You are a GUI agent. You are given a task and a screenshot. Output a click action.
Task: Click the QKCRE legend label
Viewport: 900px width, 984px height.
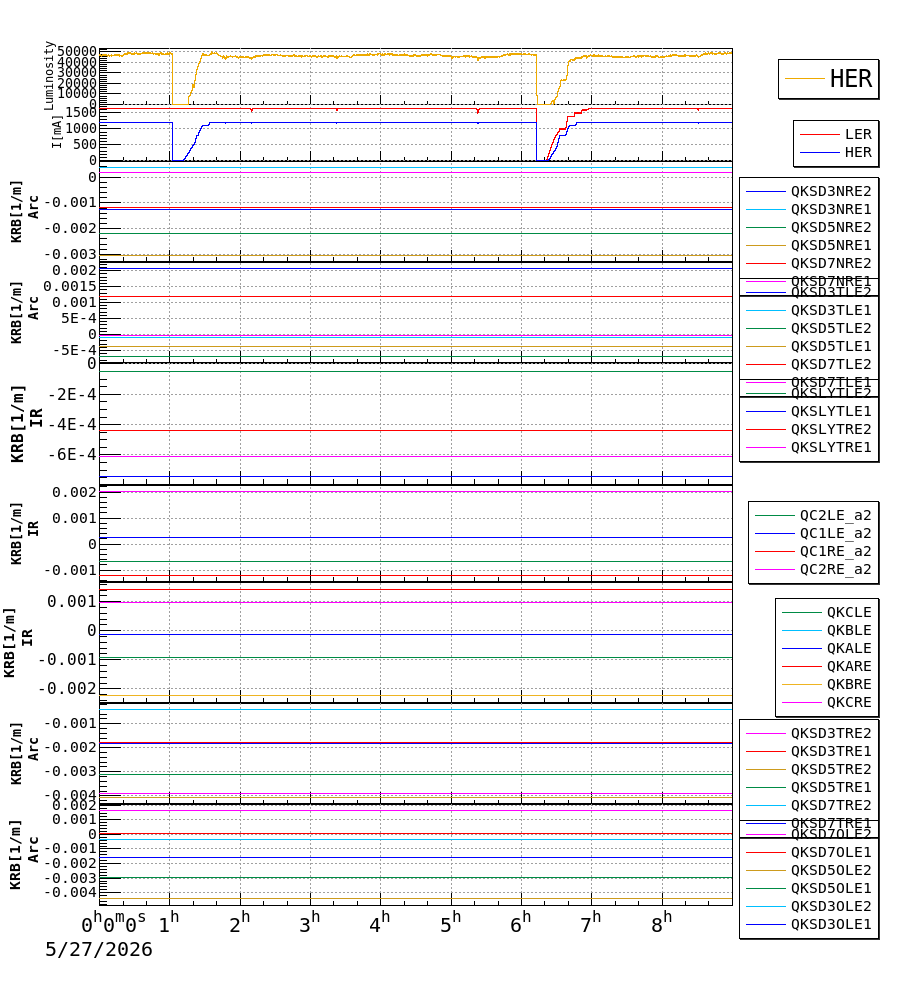pyautogui.click(x=849, y=703)
